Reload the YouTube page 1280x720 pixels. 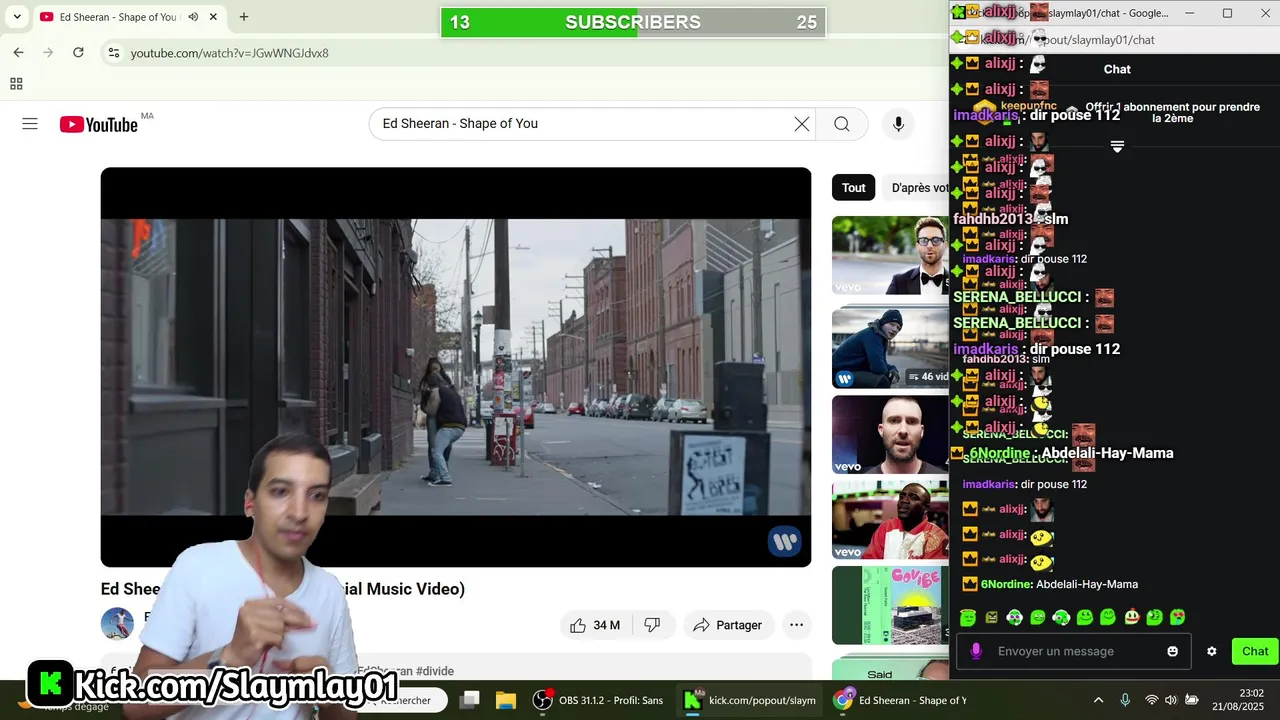point(78,53)
